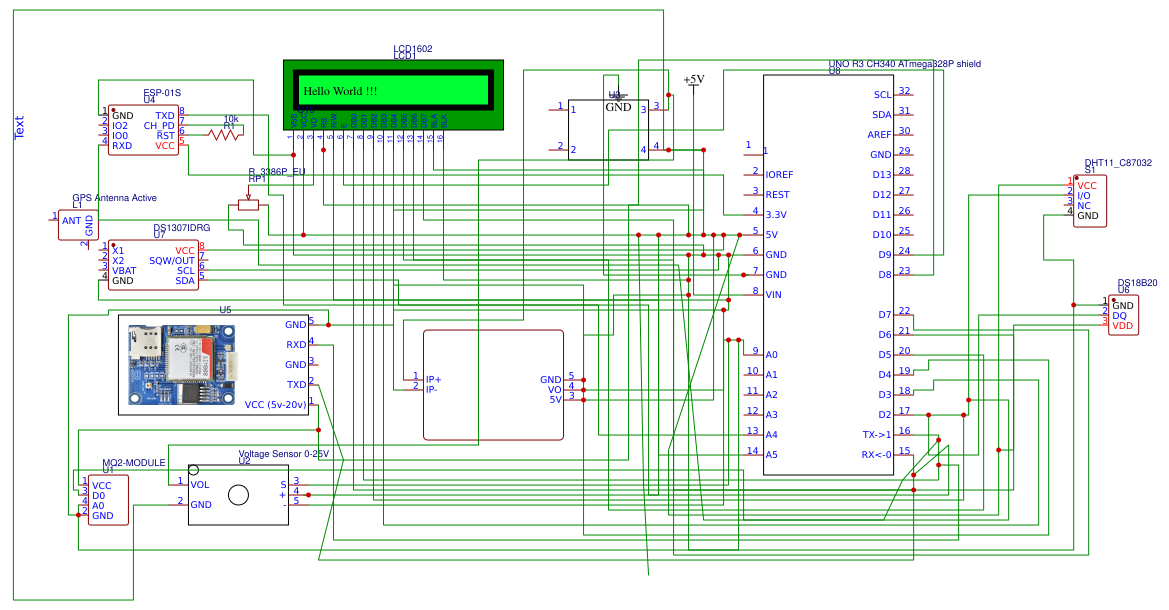Viewport: 1169px width, 610px height.
Task: Click the UNO R3 CH340 shield title
Action: pos(905,63)
